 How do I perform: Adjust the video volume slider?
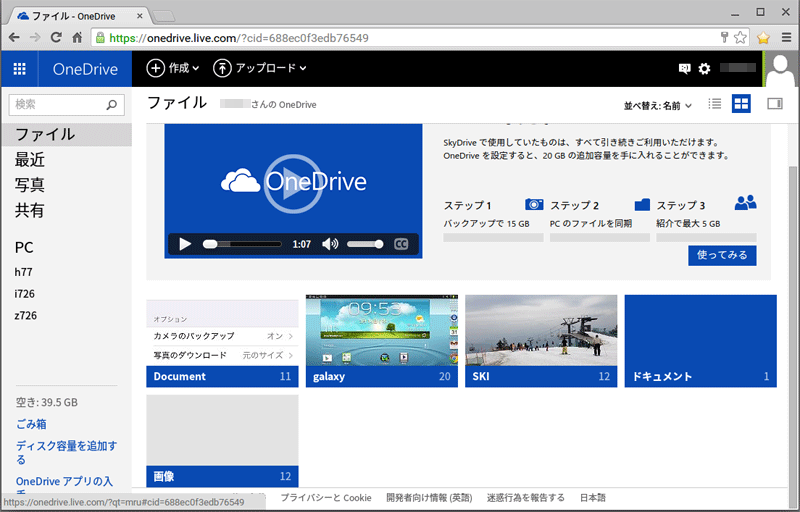coord(365,244)
